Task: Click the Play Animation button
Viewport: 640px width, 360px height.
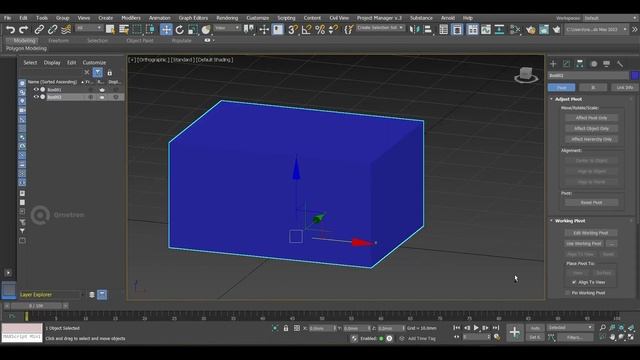Action: (x=476, y=328)
